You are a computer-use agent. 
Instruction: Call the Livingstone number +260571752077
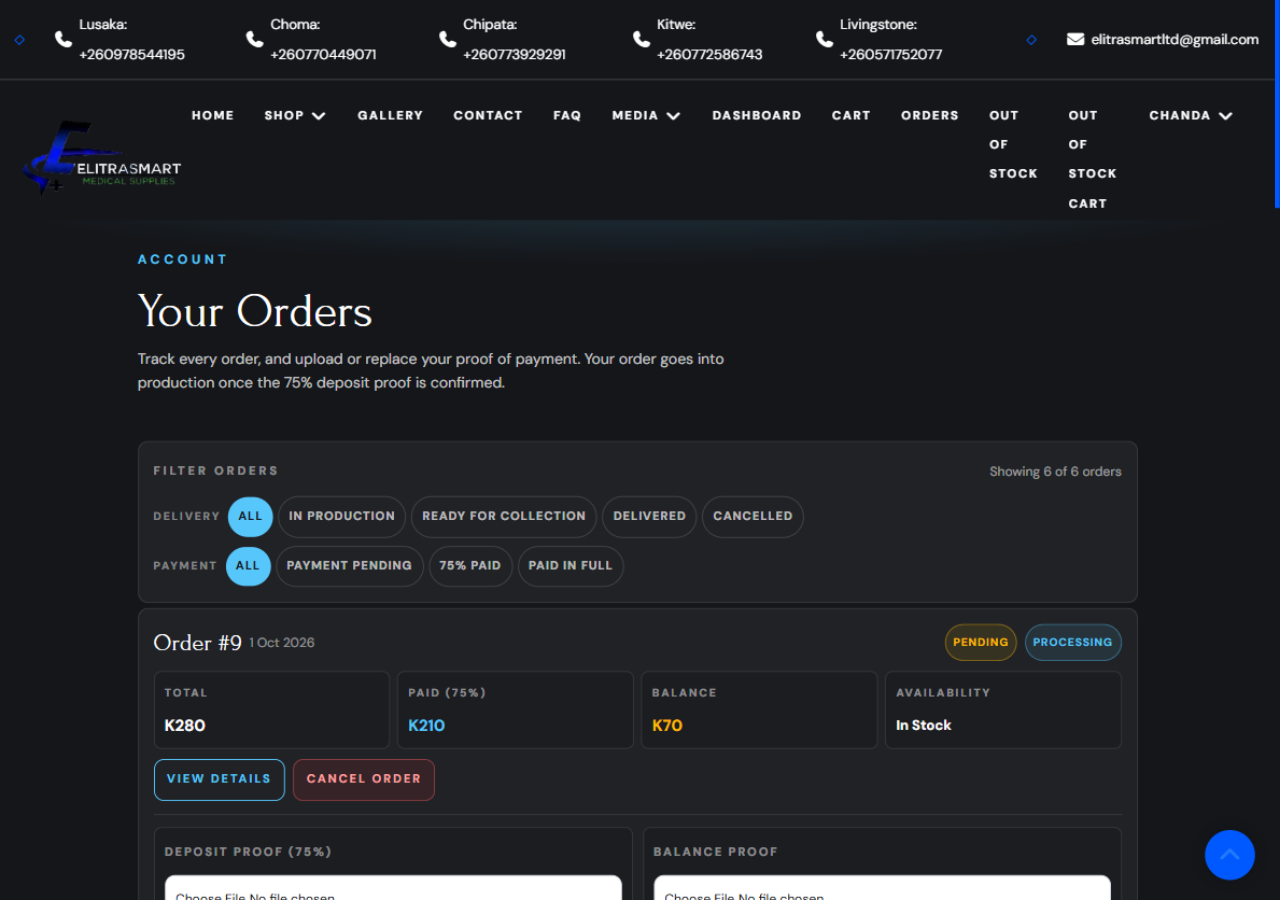click(x=891, y=54)
